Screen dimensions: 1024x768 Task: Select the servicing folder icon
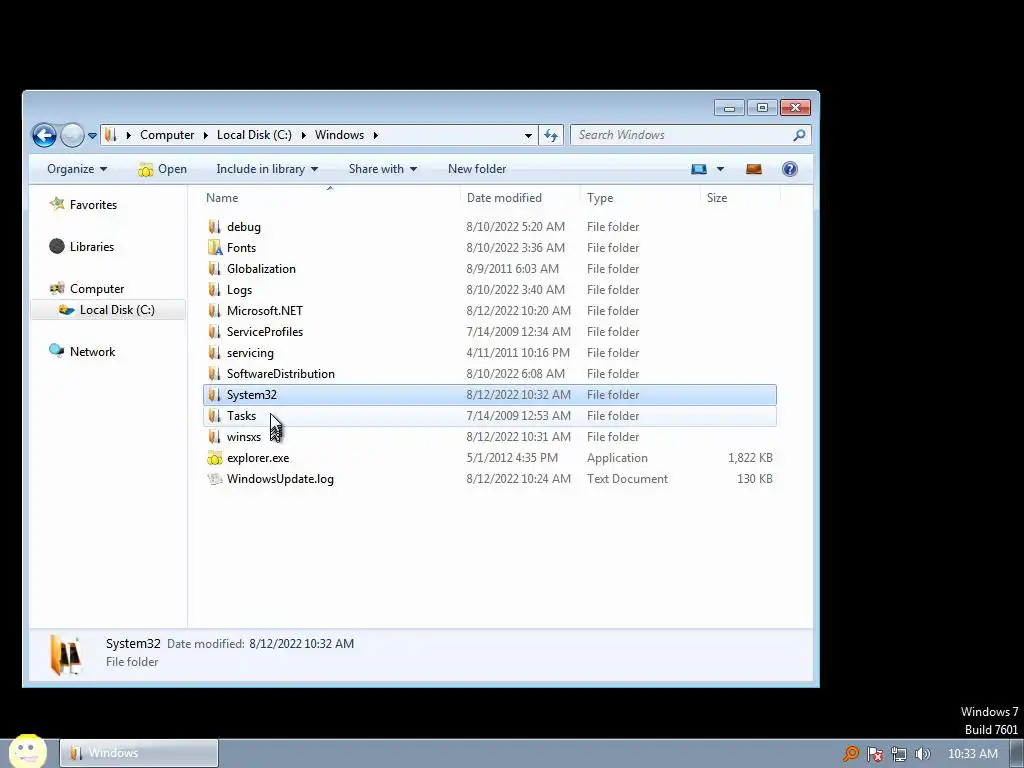(x=215, y=352)
